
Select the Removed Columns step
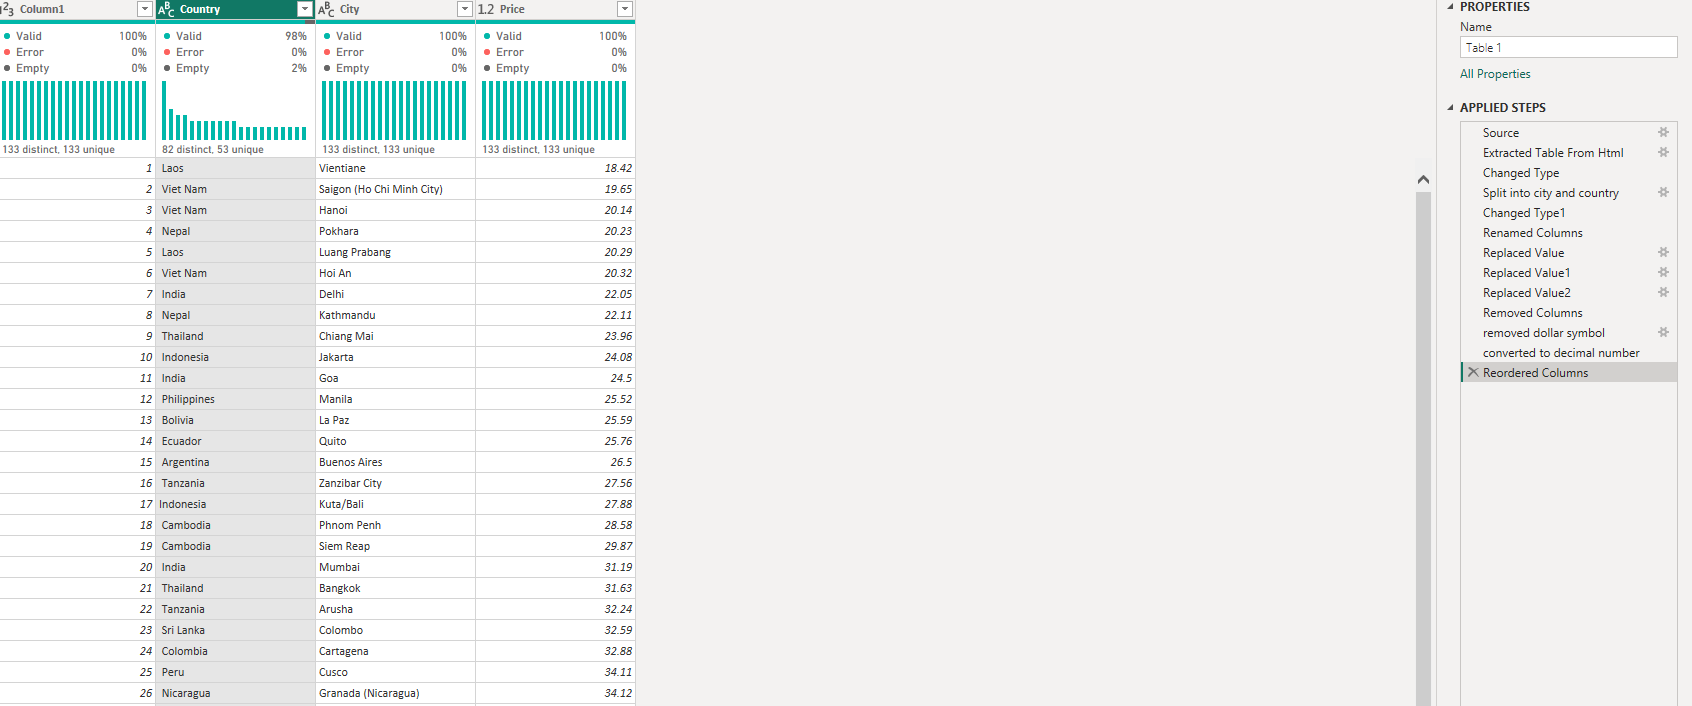tap(1569, 312)
